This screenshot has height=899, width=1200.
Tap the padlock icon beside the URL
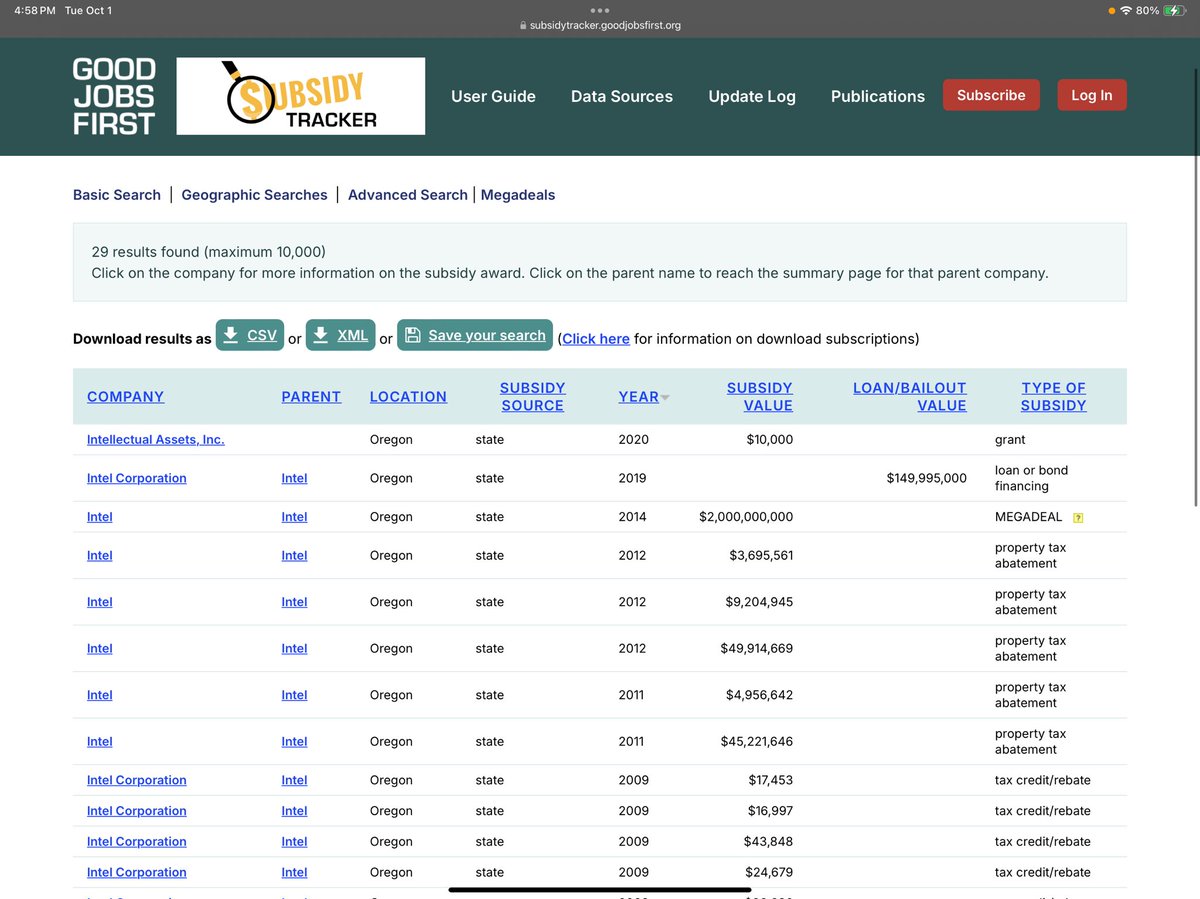tap(523, 25)
